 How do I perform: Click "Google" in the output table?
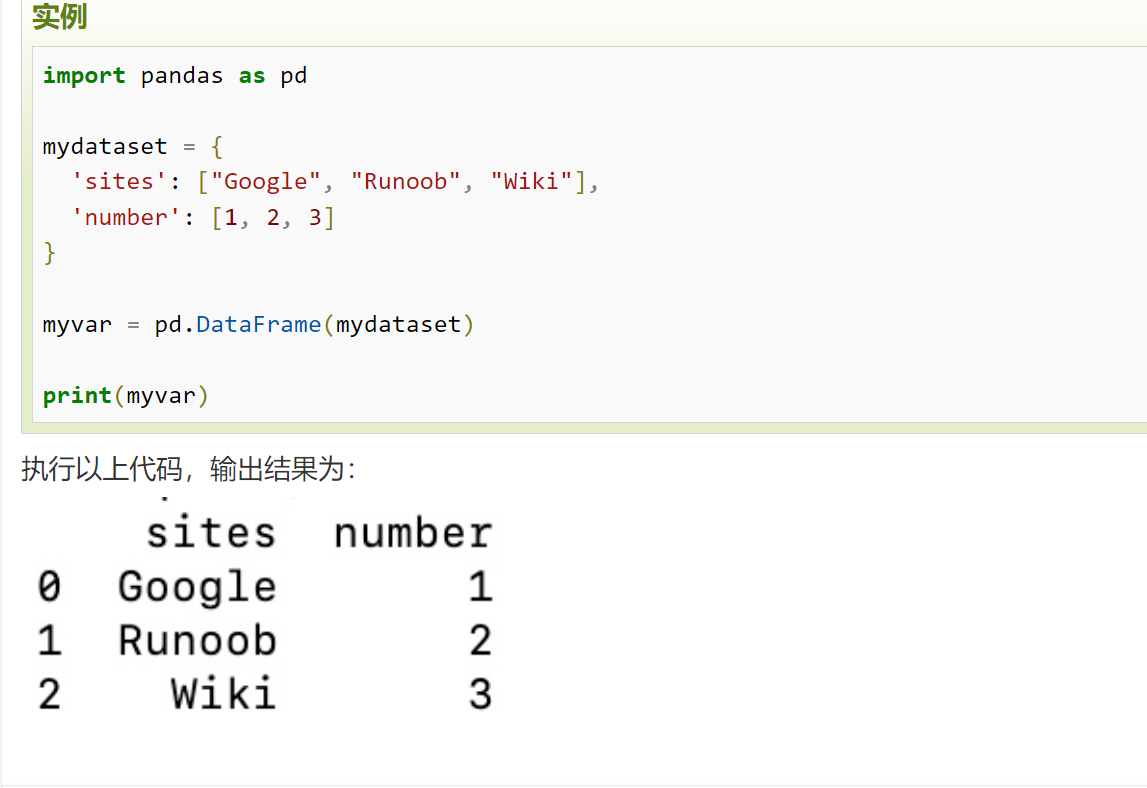[x=197, y=587]
